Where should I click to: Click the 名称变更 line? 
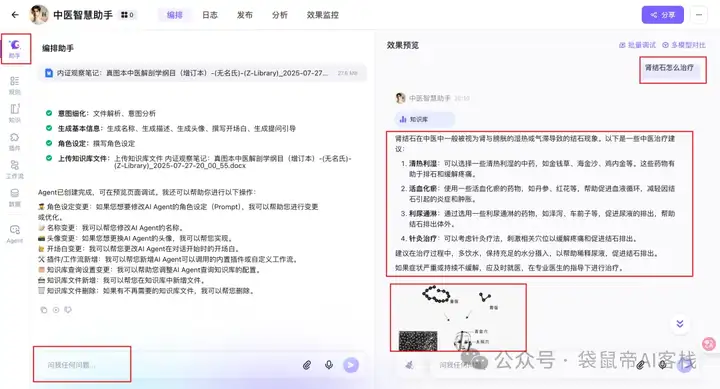pos(111,228)
